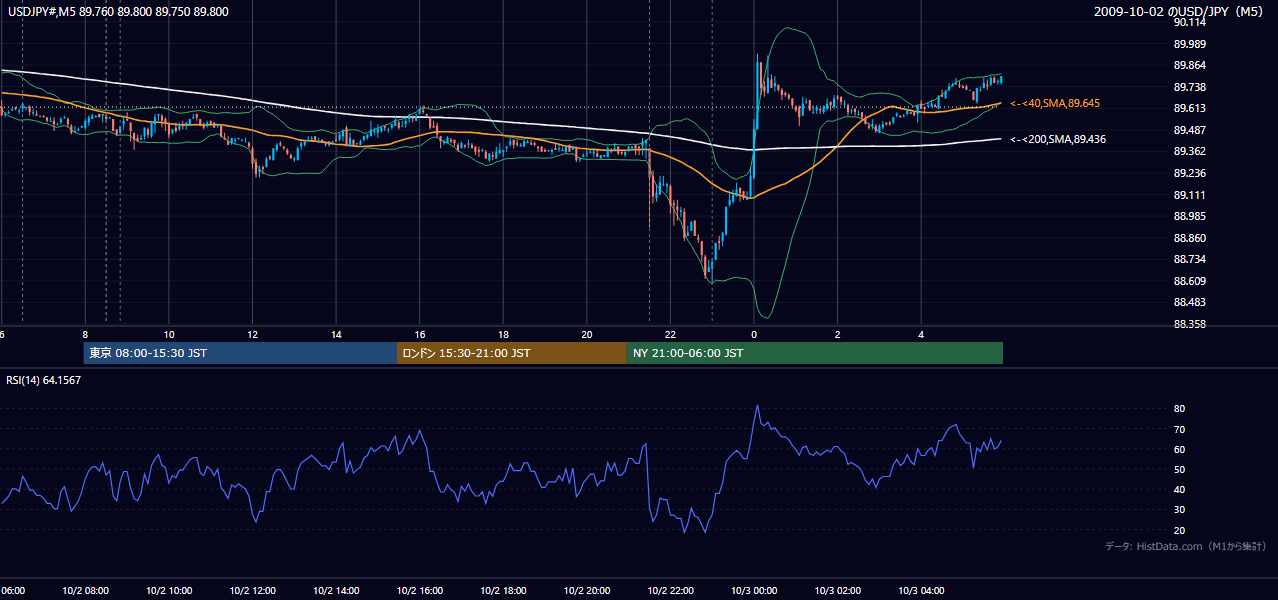The height and width of the screenshot is (600, 1278).
Task: Click bottom time label 10/2 18:00
Action: 504,591
